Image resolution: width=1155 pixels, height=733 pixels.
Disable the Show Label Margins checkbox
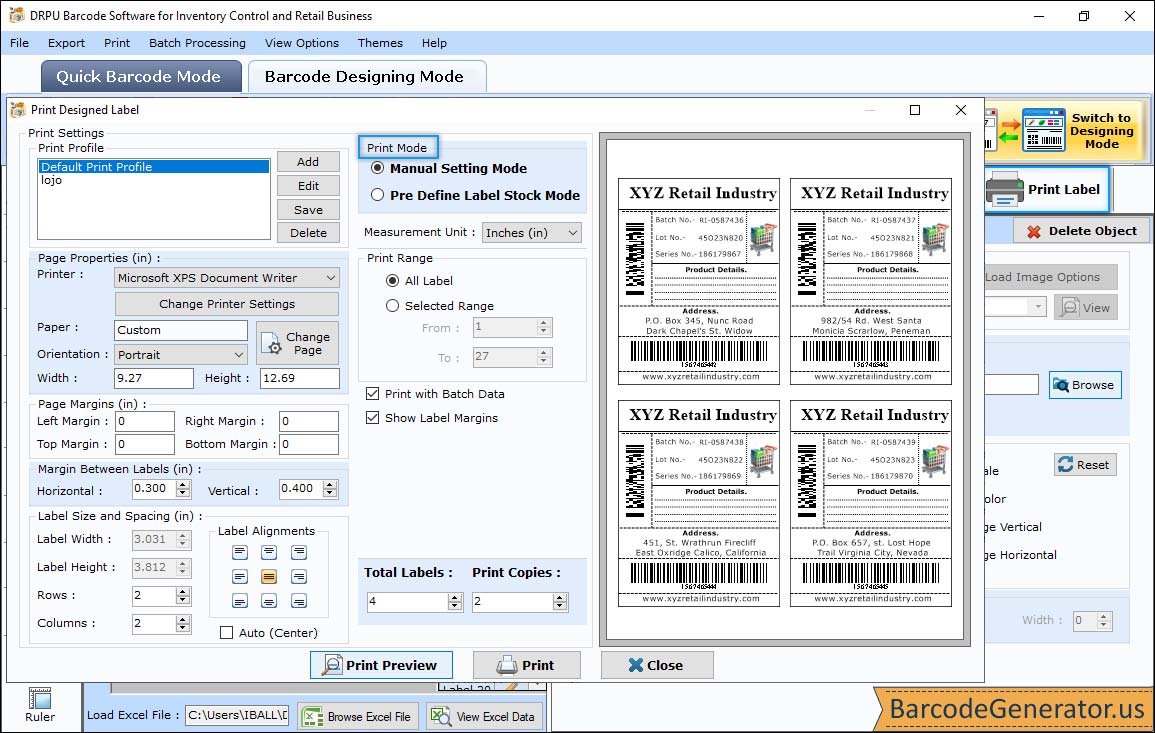click(x=373, y=418)
